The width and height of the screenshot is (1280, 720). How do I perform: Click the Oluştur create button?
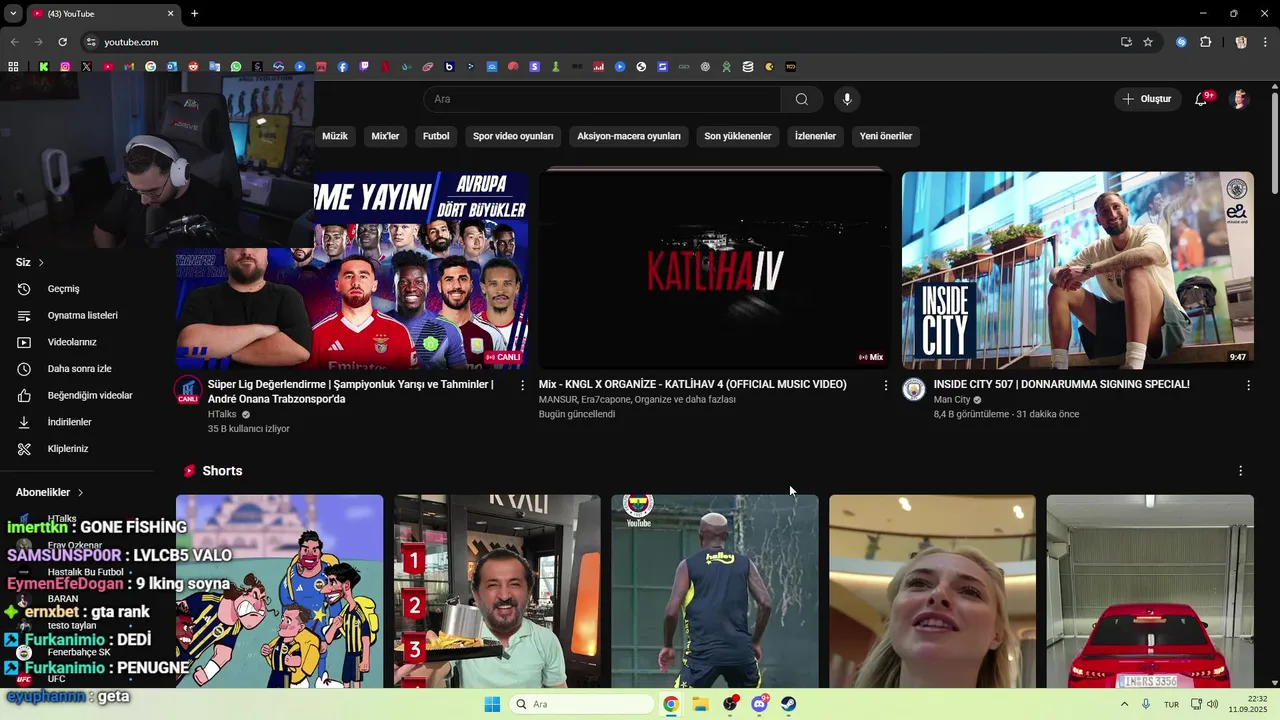1146,99
